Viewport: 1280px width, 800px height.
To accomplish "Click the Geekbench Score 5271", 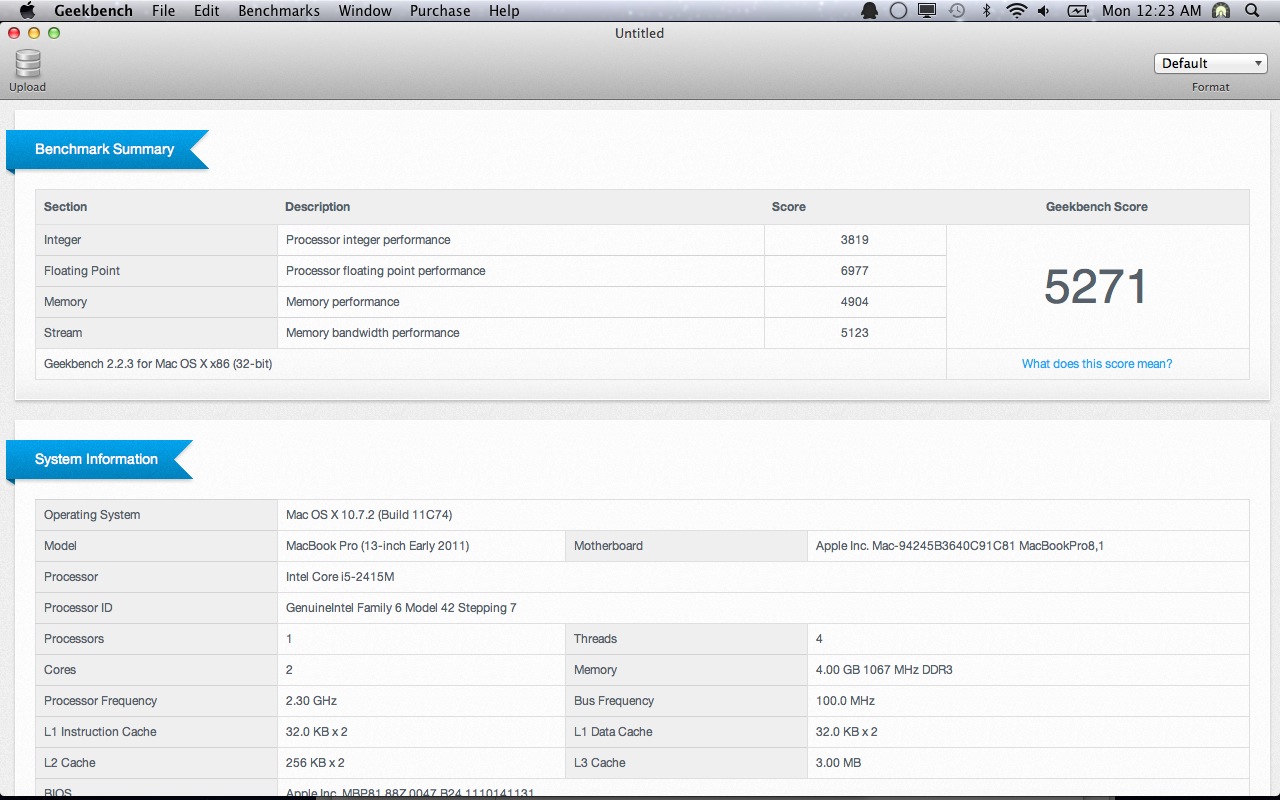I will point(1096,287).
